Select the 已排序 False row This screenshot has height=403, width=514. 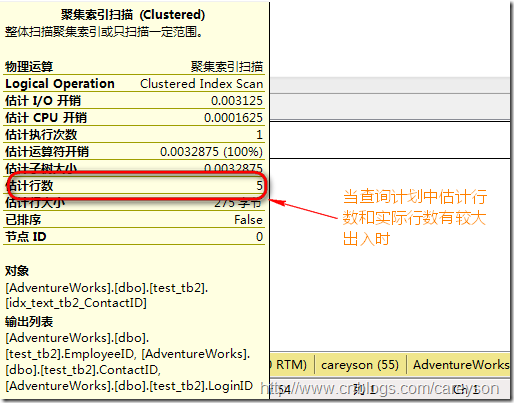(x=134, y=220)
